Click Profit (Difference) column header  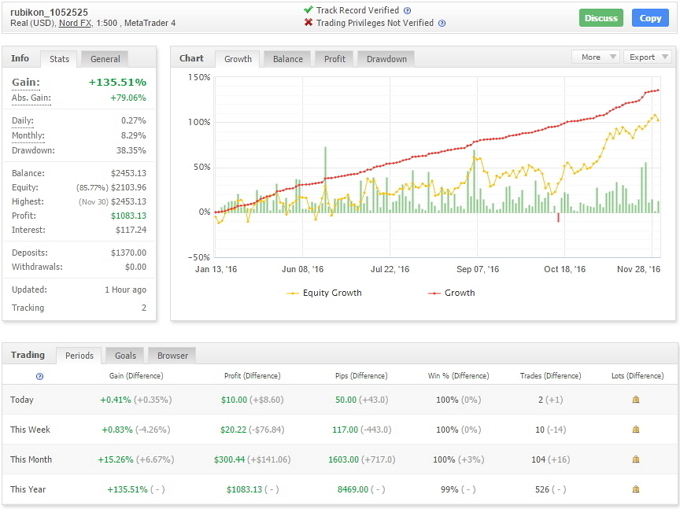[252, 376]
